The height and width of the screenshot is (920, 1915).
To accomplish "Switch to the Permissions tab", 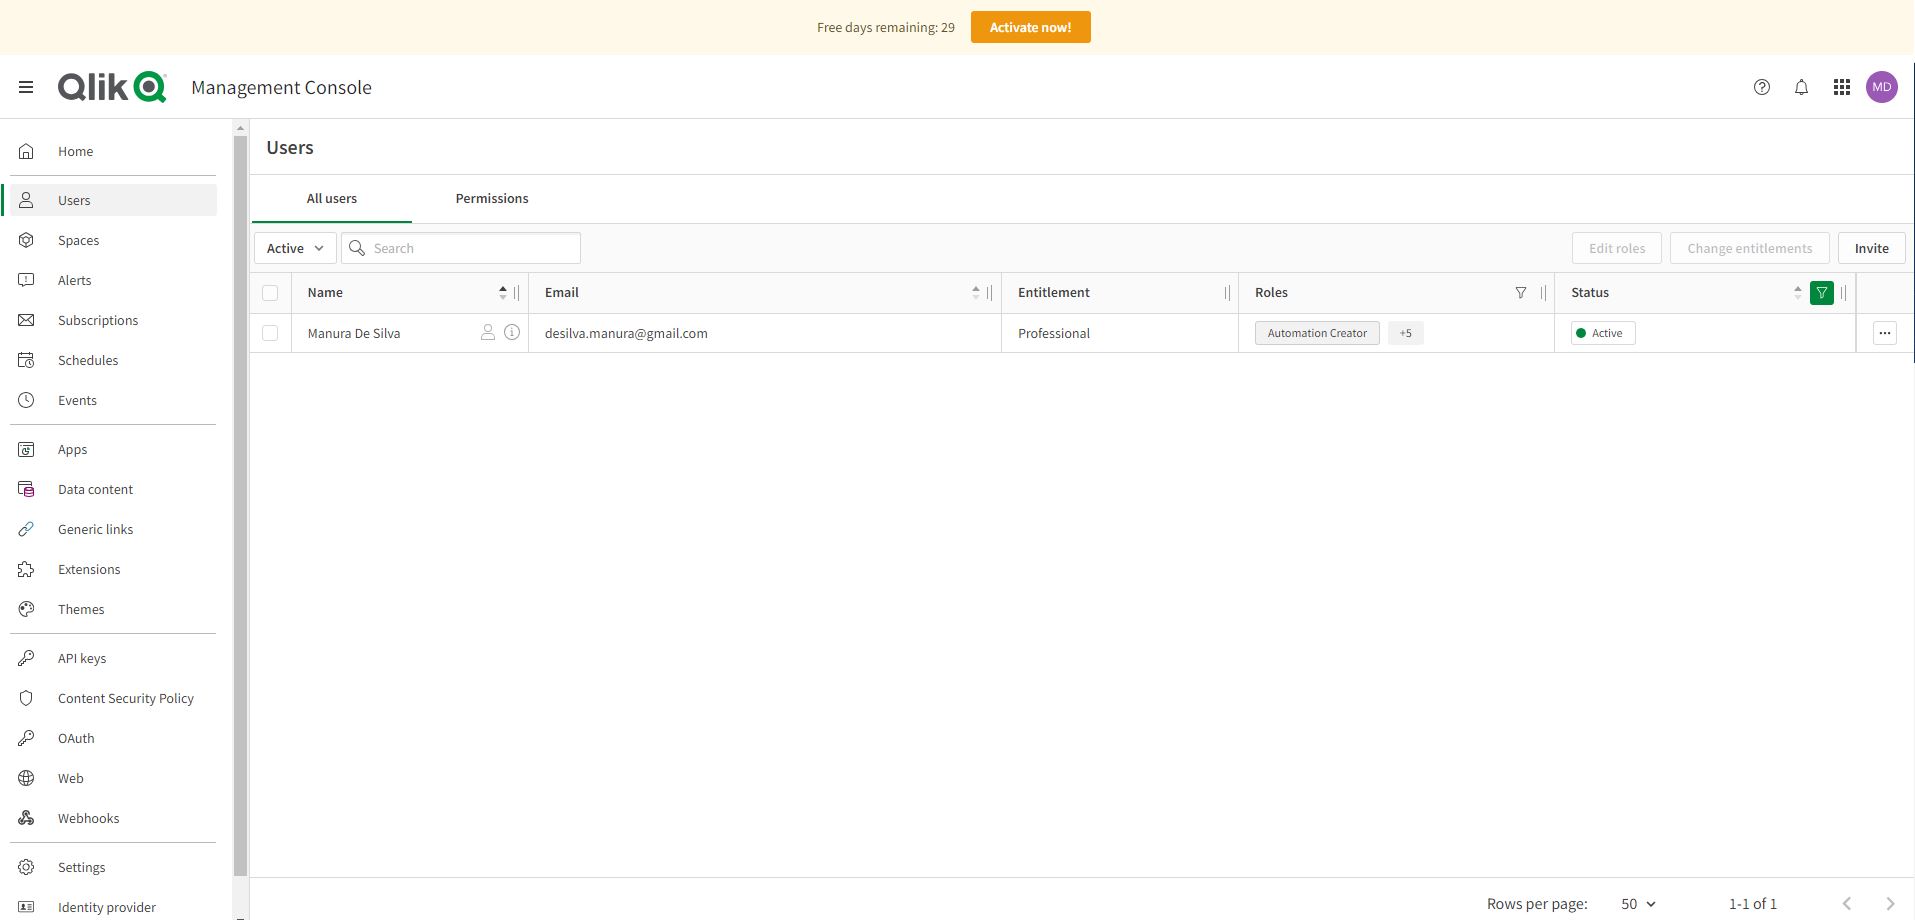I will tap(492, 198).
